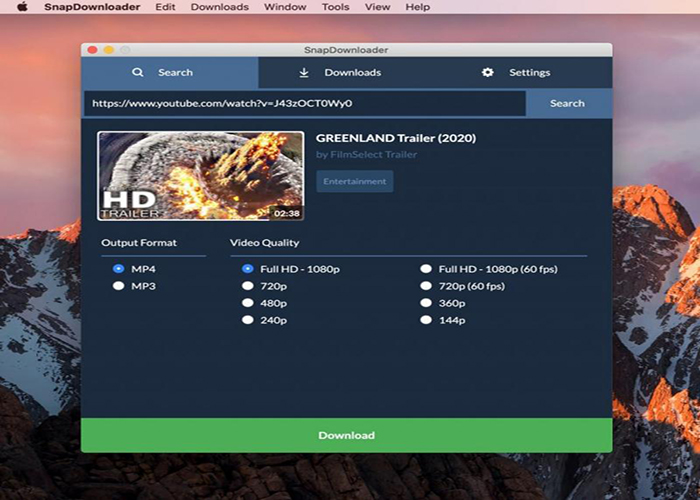The width and height of the screenshot is (700, 500).
Task: Select MP3 output format
Action: 118,286
